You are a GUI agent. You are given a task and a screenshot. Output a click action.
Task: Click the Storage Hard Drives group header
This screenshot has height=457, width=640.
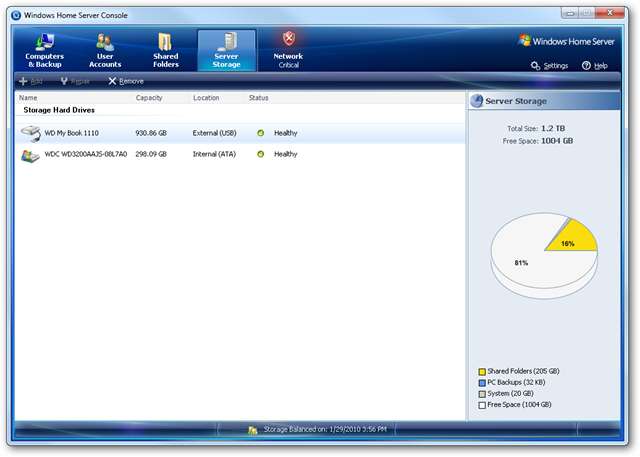click(x=59, y=110)
